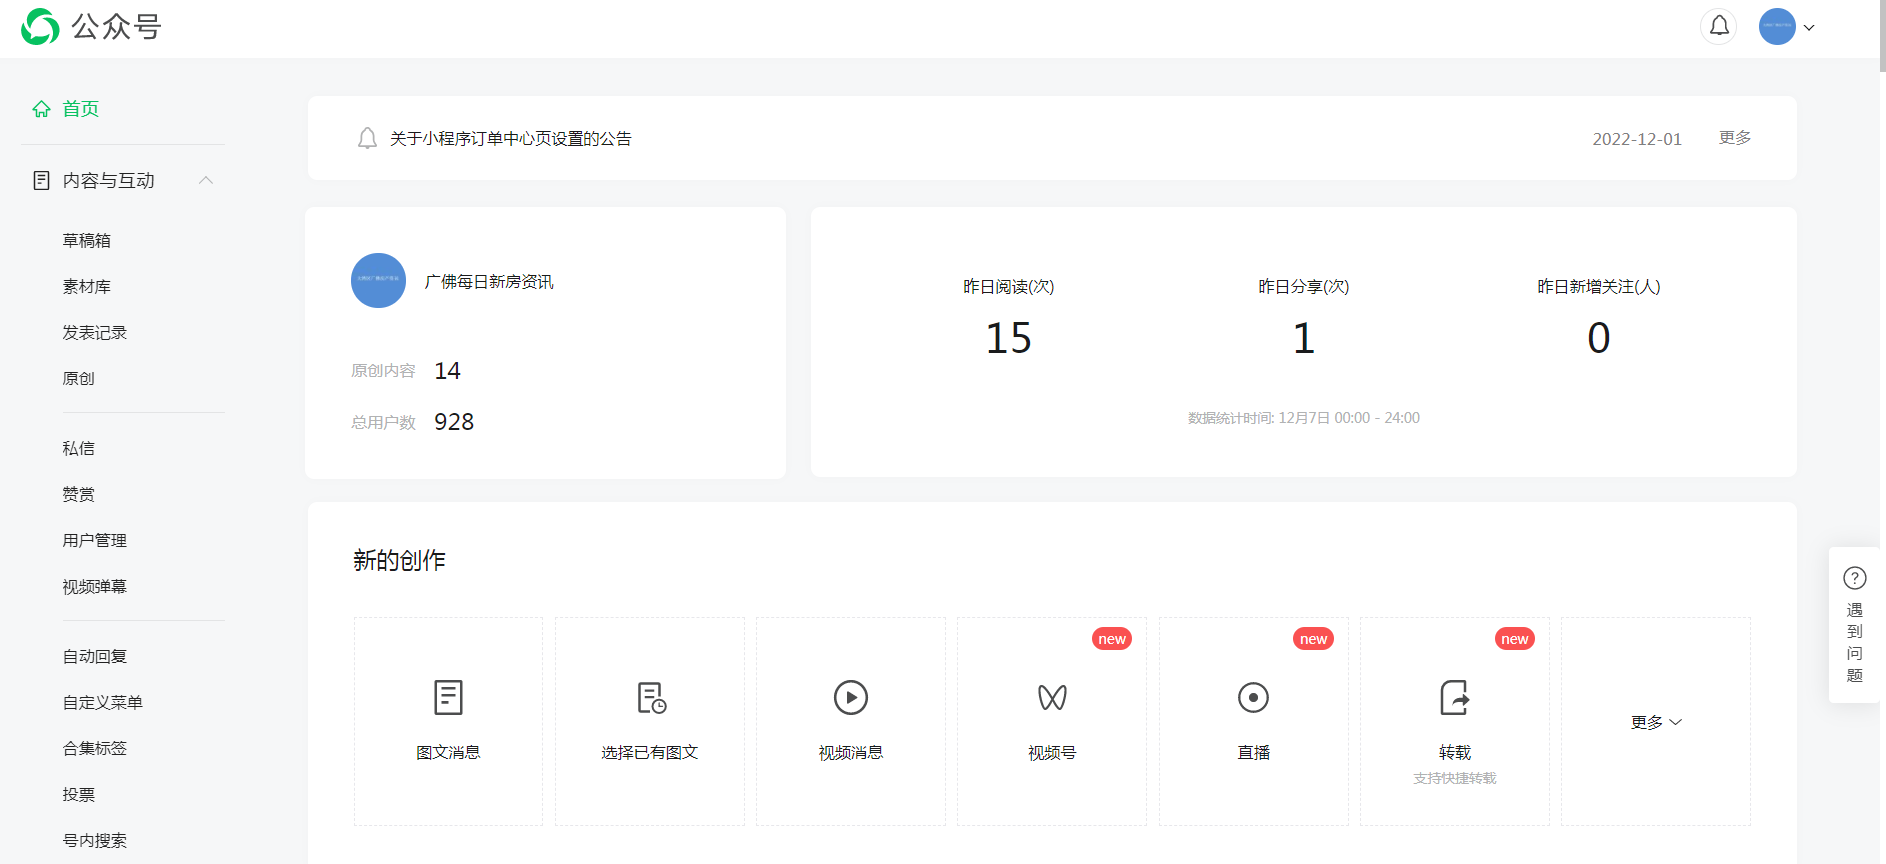Expand the account dropdown arrow
The width and height of the screenshot is (1886, 864).
[1809, 28]
